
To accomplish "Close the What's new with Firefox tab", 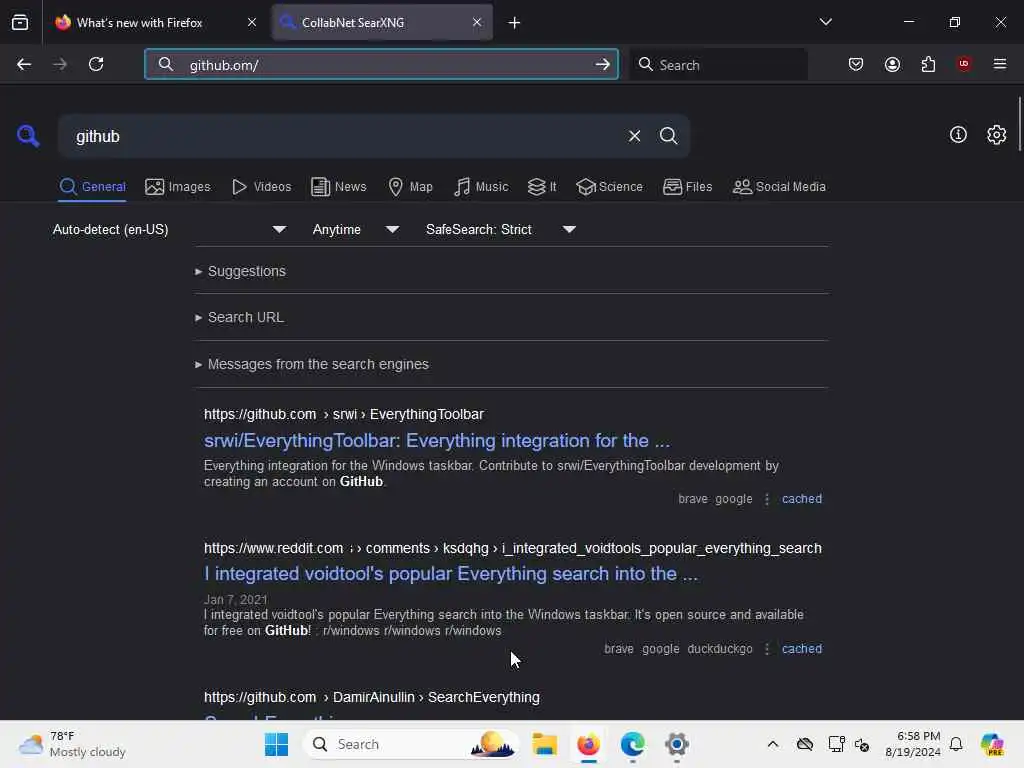I will pos(251,22).
